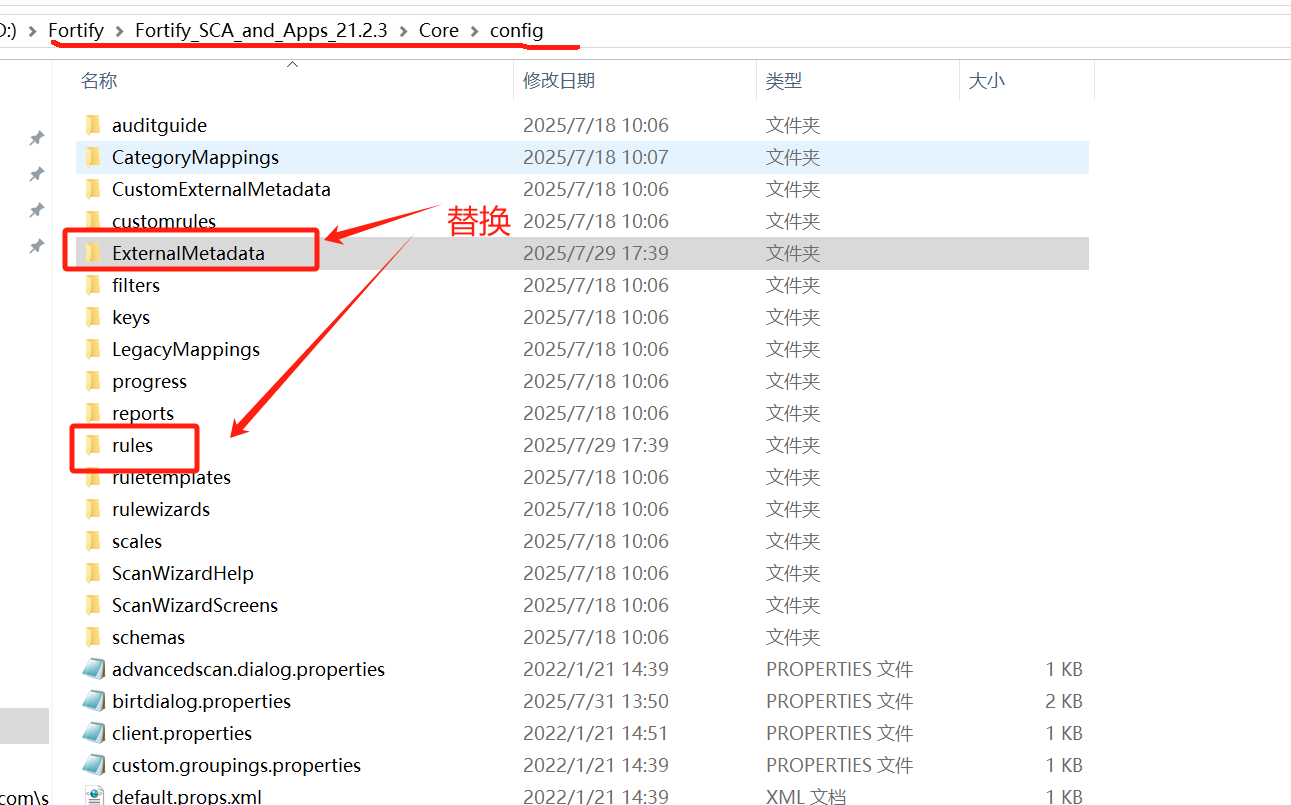Click the reports folder icon
Viewport: 1291px width, 805px height.
(x=93, y=413)
